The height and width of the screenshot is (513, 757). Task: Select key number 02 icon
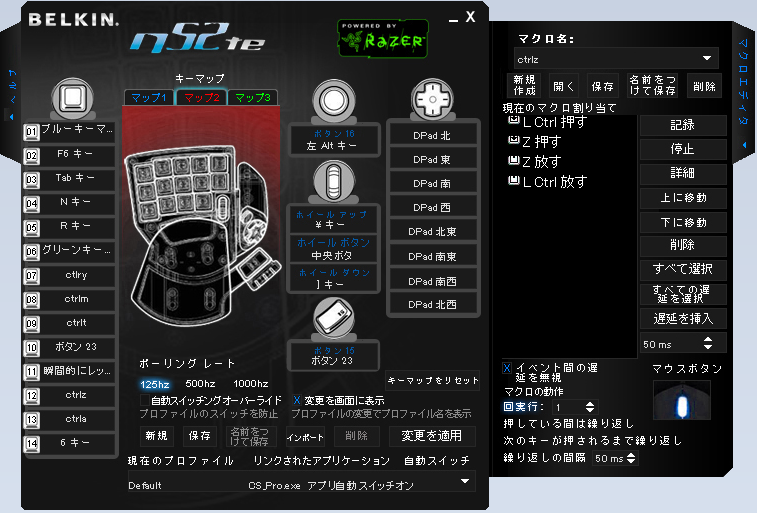pos(31,155)
